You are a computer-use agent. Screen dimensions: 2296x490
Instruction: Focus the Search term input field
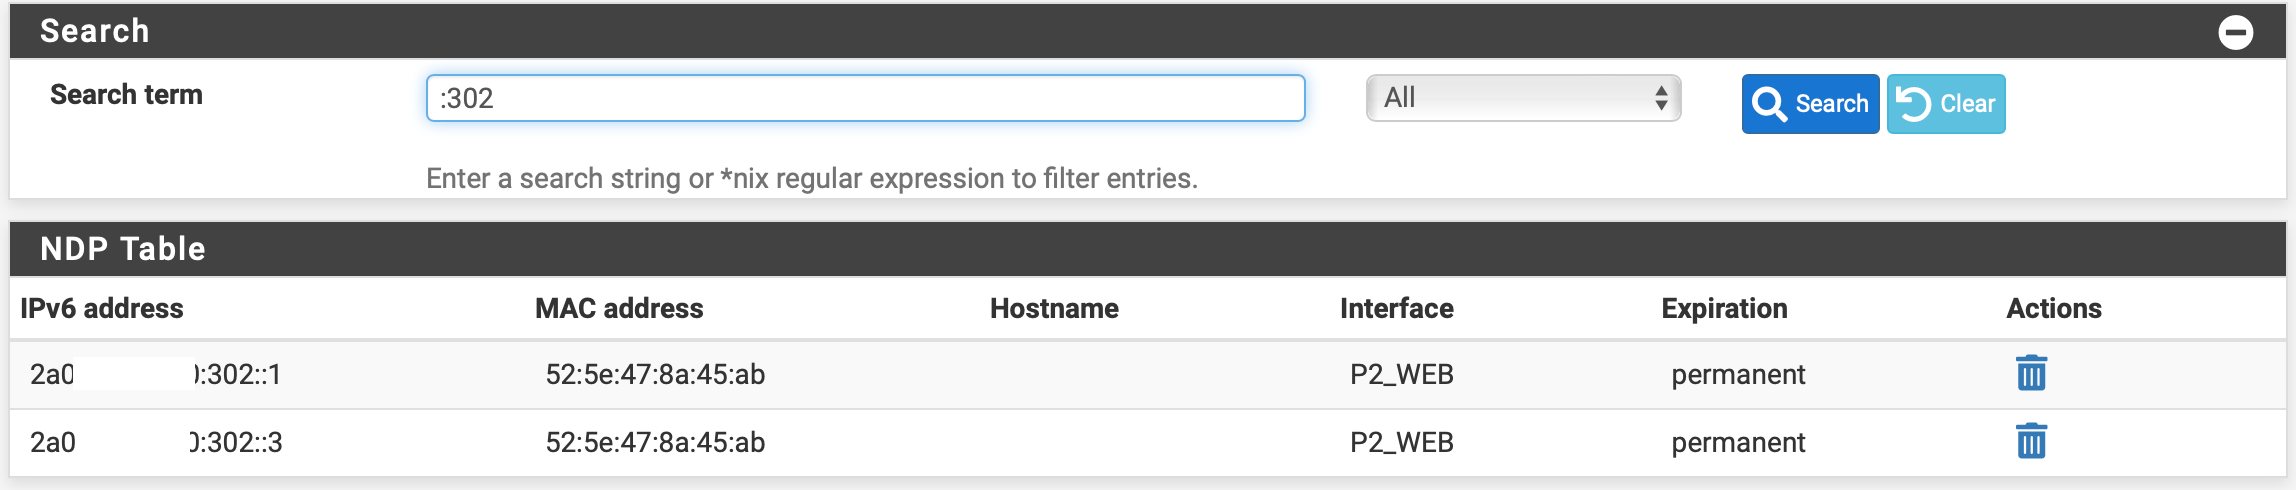click(x=865, y=98)
